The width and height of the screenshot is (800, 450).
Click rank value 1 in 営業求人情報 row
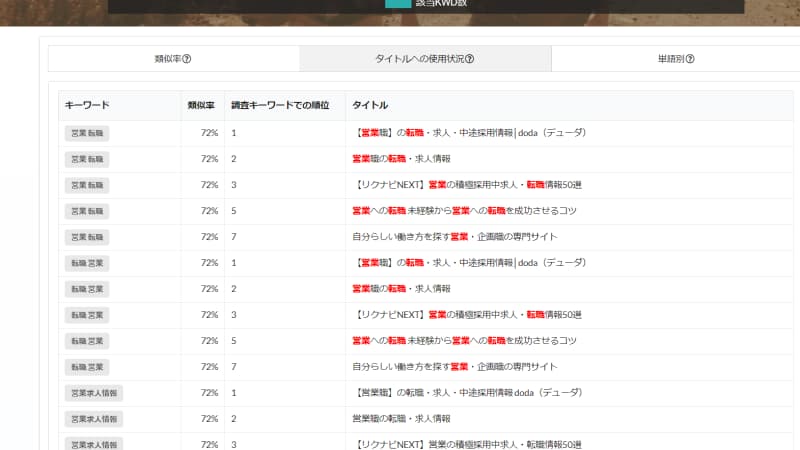[x=234, y=393]
